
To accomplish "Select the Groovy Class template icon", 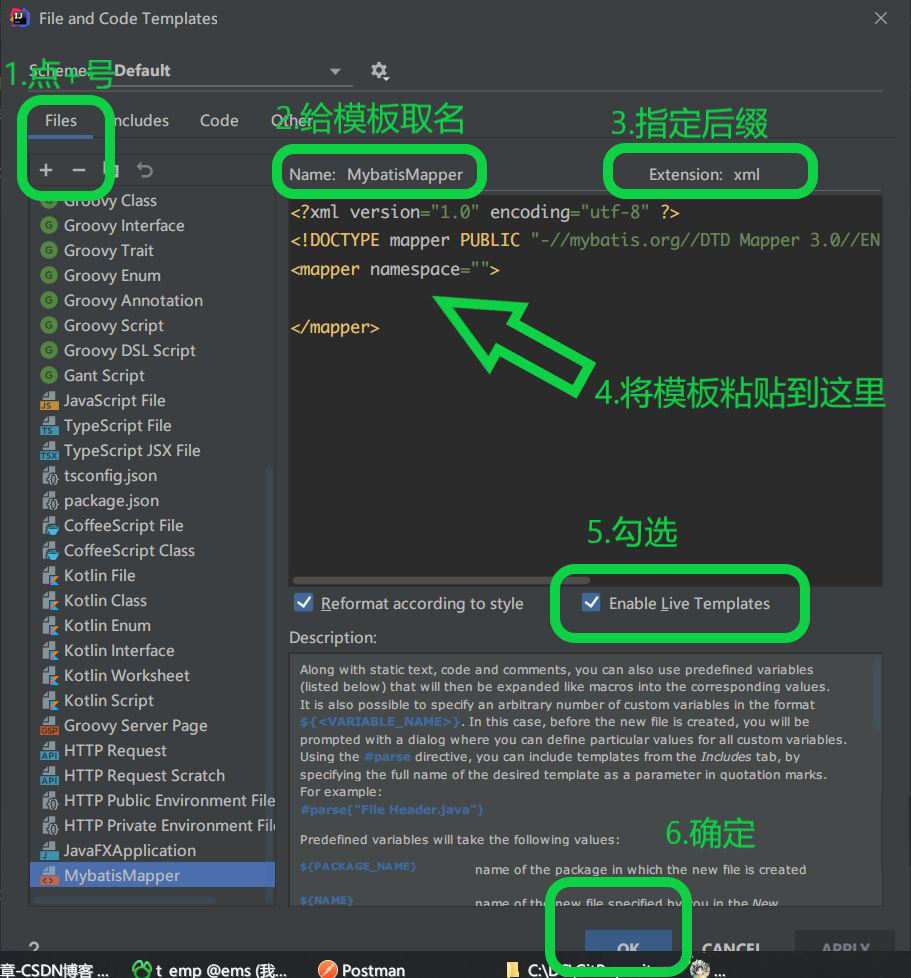I will (49, 201).
